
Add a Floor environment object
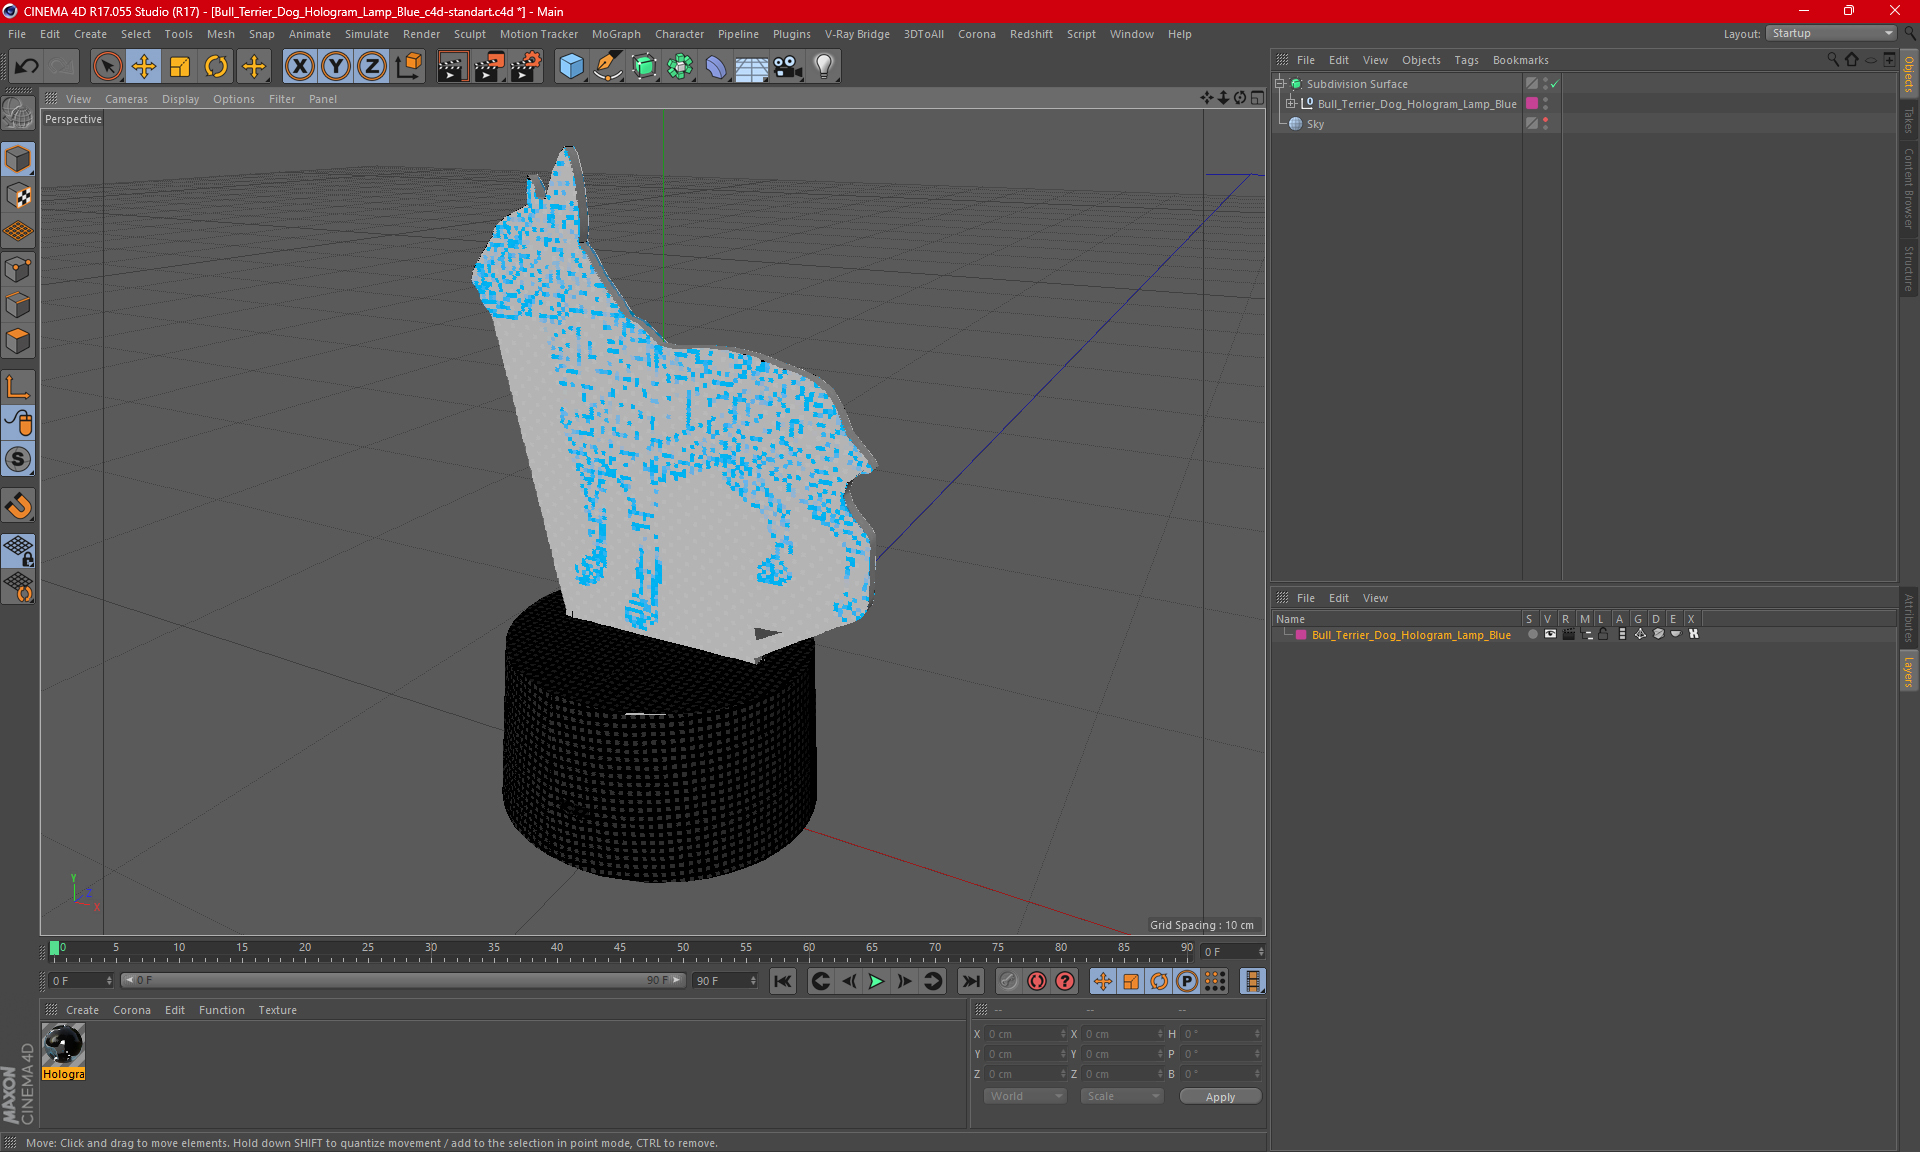point(751,67)
